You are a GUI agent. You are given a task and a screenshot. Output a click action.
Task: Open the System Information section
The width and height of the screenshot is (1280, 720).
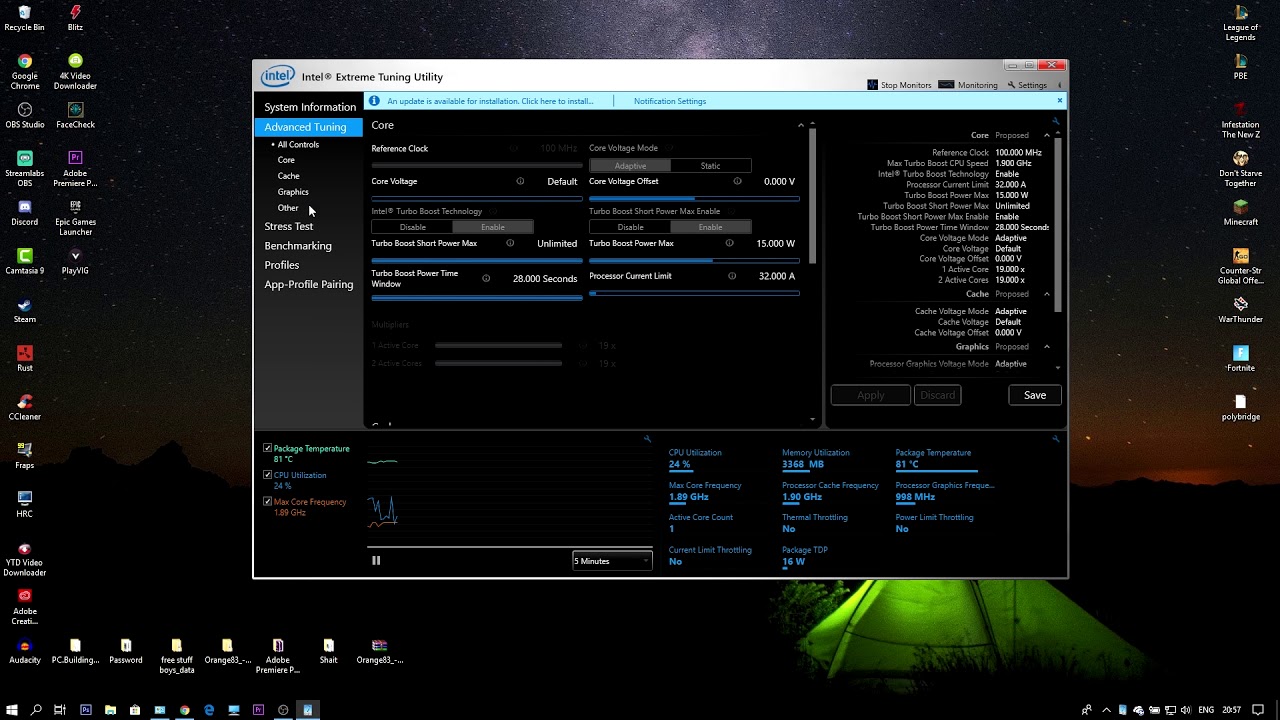pos(309,107)
